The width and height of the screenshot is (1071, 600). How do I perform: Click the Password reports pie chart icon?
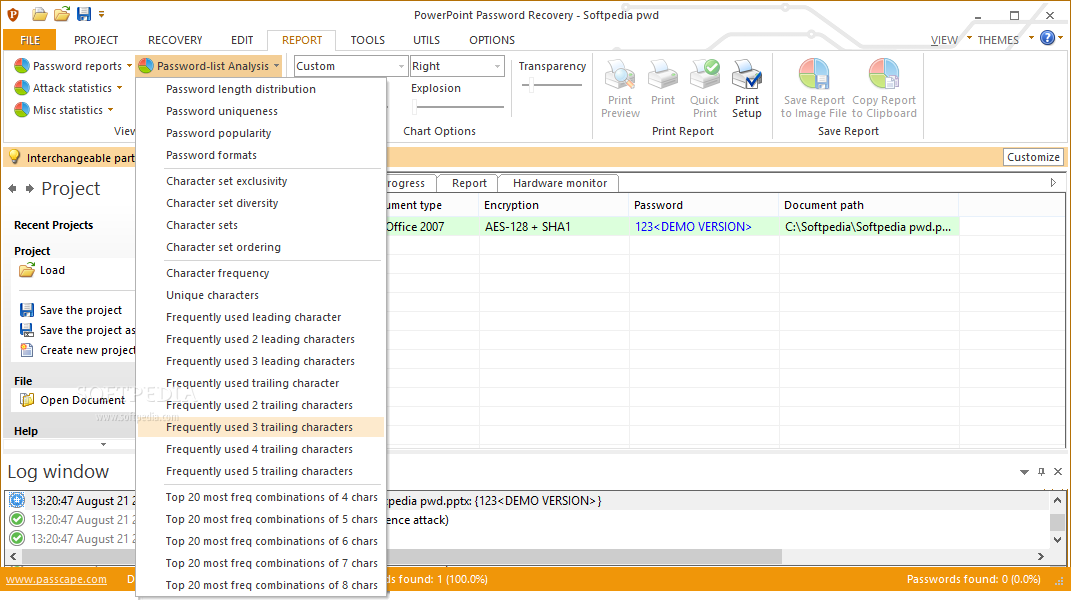click(22, 66)
